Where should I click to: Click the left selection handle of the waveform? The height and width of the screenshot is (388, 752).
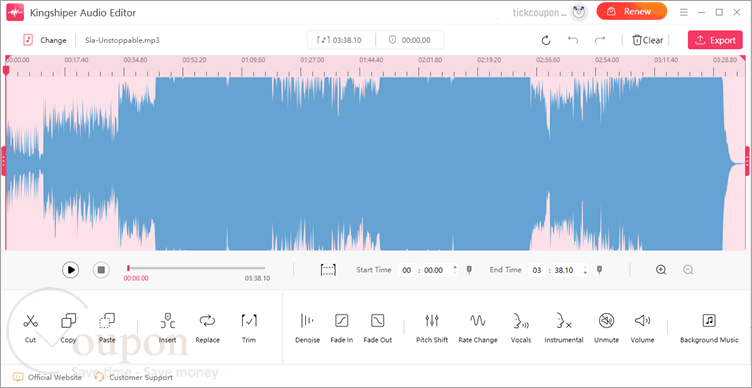click(x=3, y=162)
